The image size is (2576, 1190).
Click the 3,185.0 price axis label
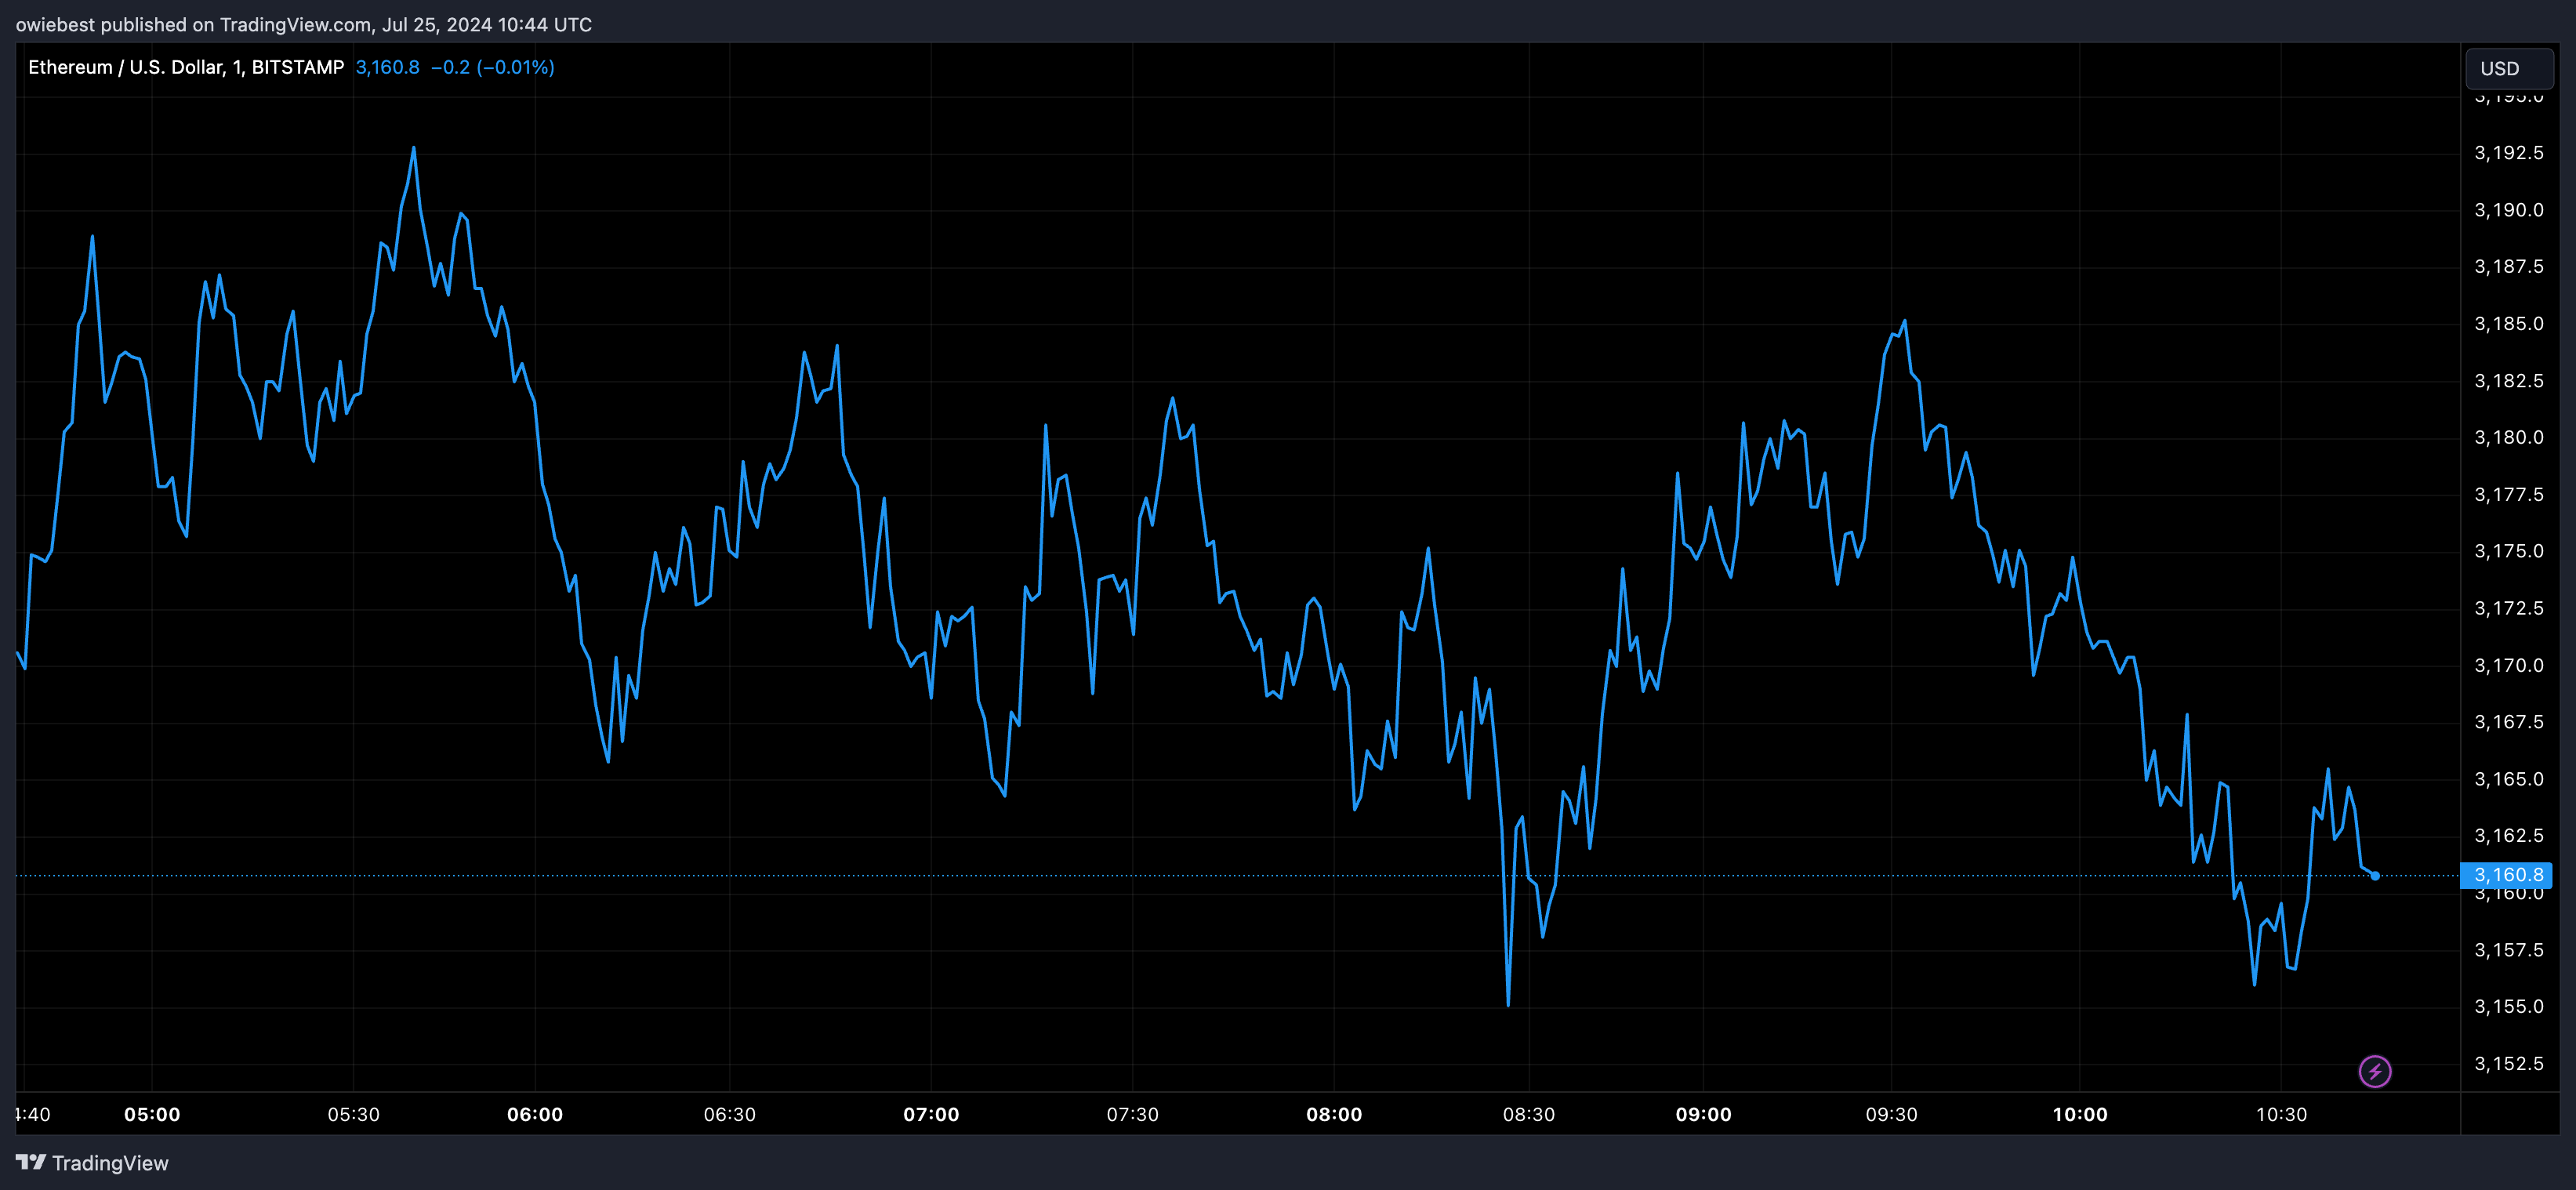[2508, 324]
